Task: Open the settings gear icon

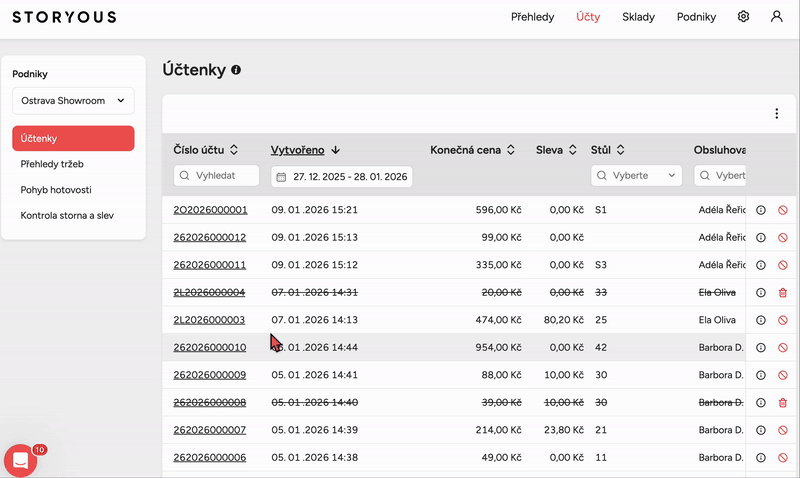Action: 743,17
